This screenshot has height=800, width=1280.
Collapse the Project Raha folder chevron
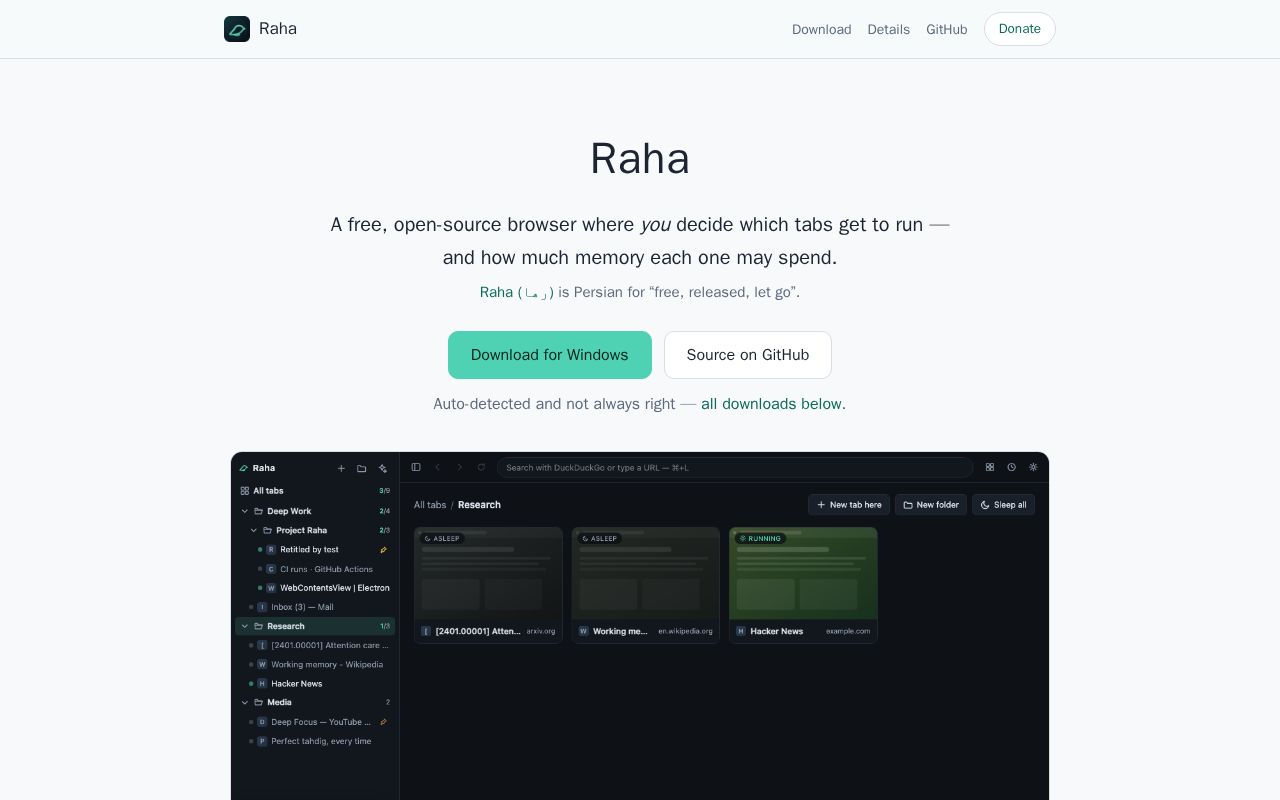(254, 530)
